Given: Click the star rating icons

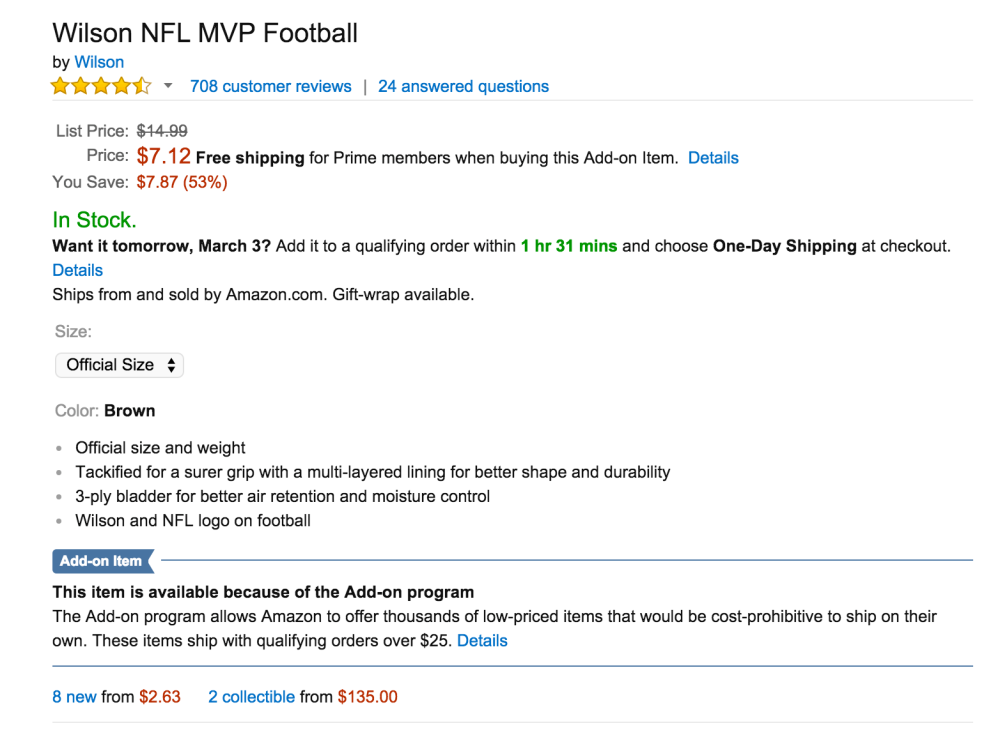Looking at the screenshot, I should coord(101,86).
